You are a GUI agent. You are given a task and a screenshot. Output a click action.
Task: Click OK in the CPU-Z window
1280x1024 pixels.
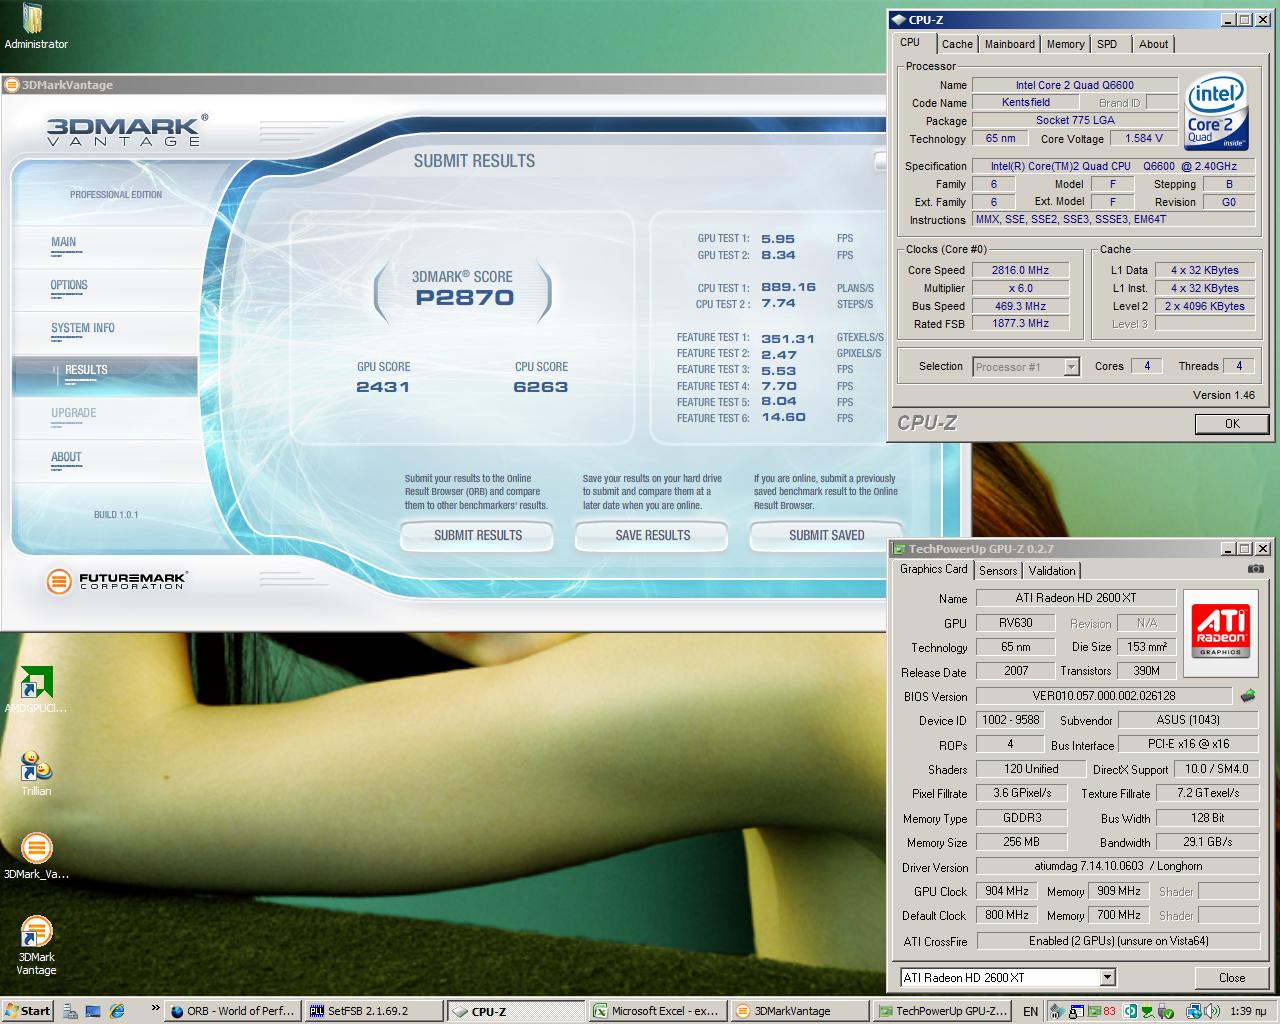point(1232,424)
